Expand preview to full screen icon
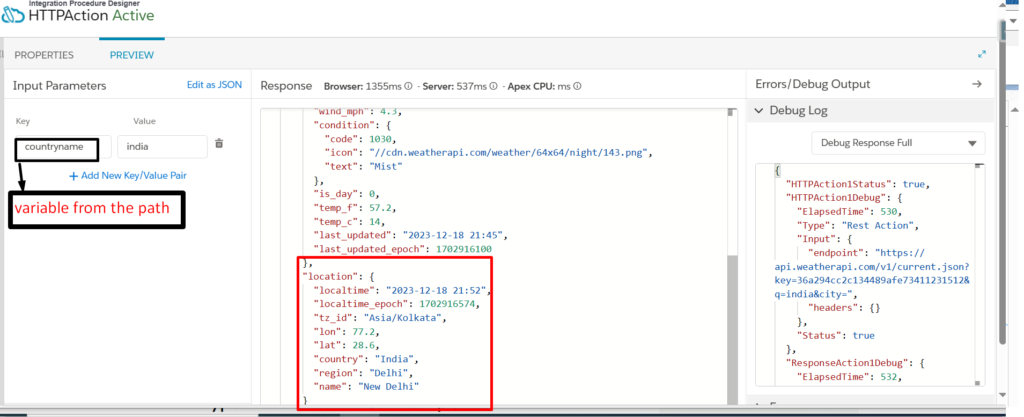The width and height of the screenshot is (1024, 417). tap(982, 55)
